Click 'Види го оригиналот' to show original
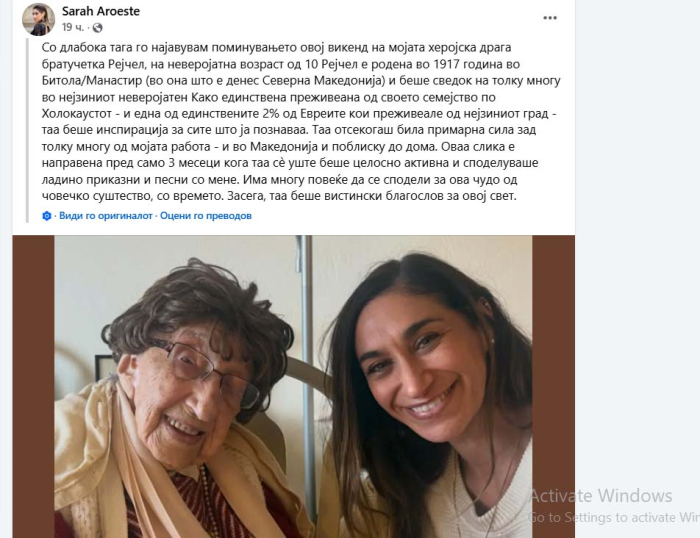Image resolution: width=700 pixels, height=538 pixels. point(106,216)
